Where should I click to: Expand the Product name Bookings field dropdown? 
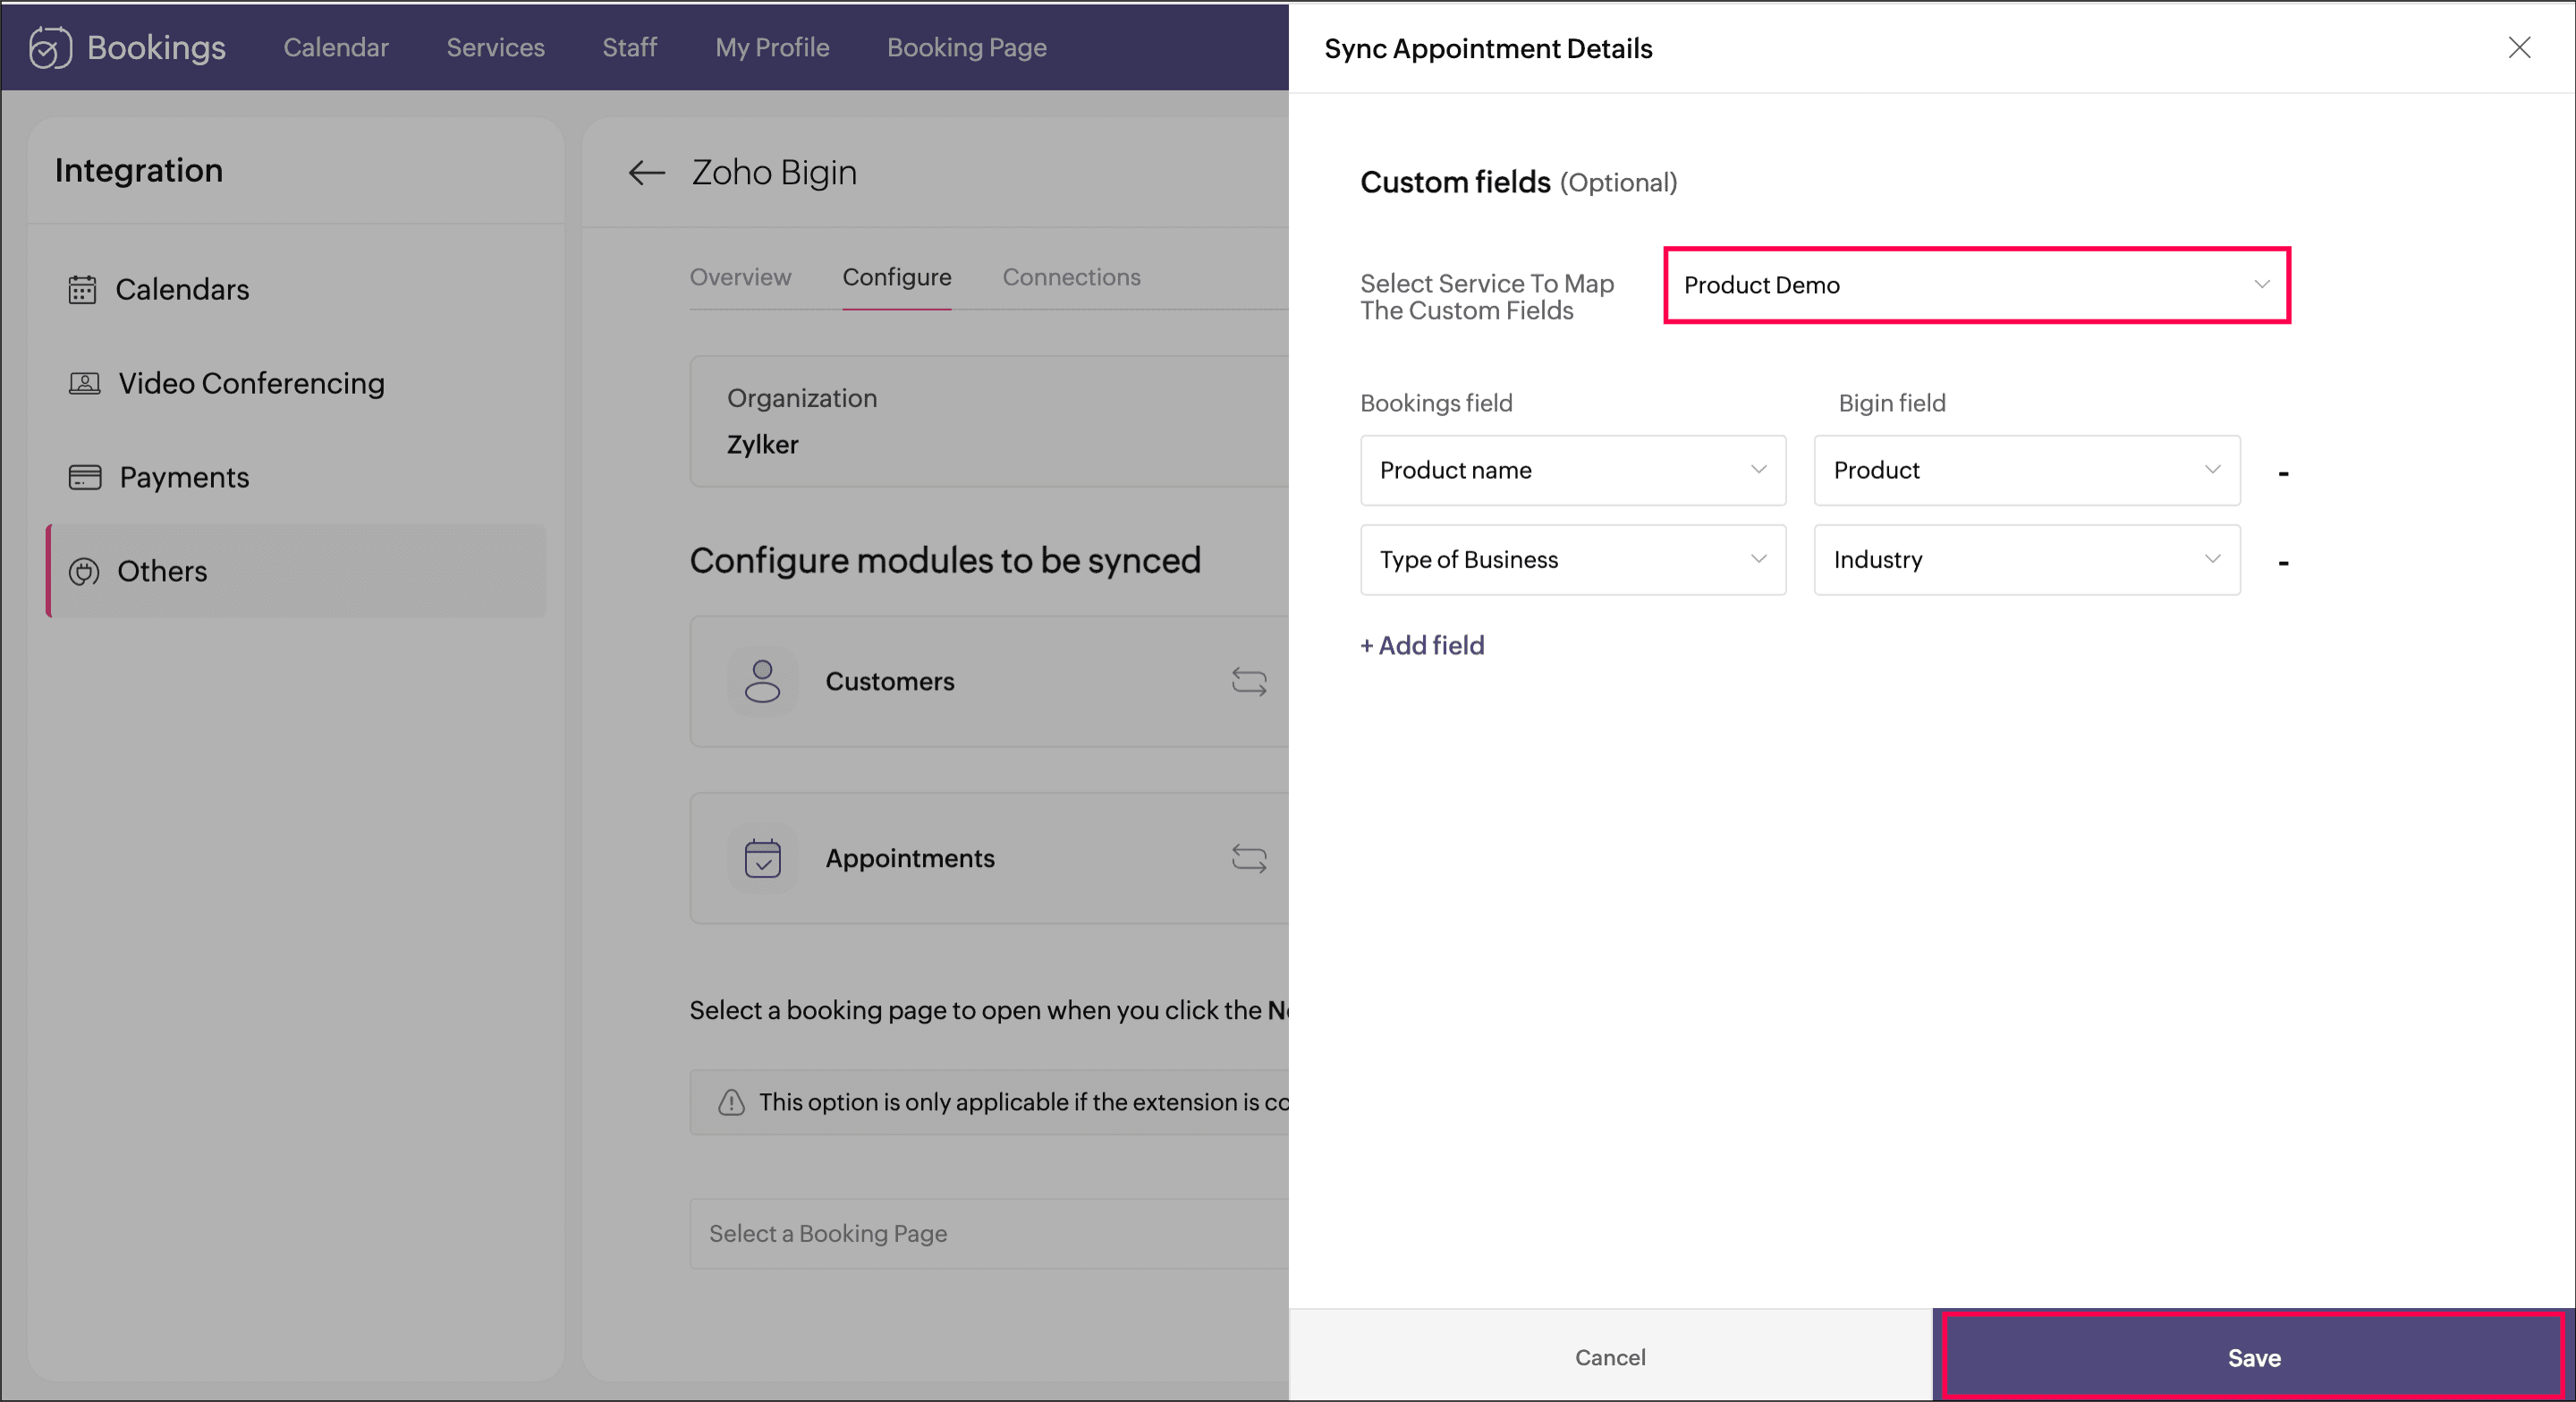[x=1572, y=470]
